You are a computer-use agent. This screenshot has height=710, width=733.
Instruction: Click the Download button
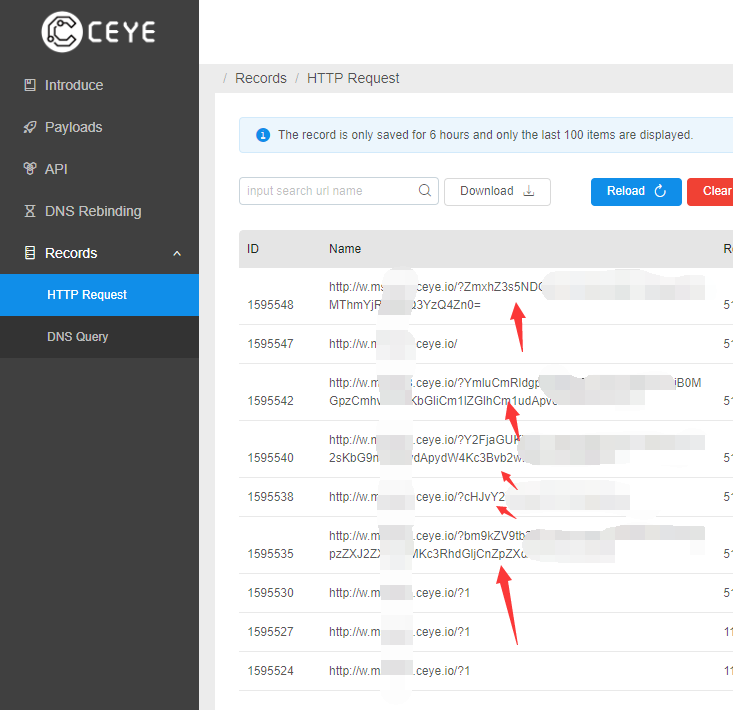pyautogui.click(x=497, y=192)
